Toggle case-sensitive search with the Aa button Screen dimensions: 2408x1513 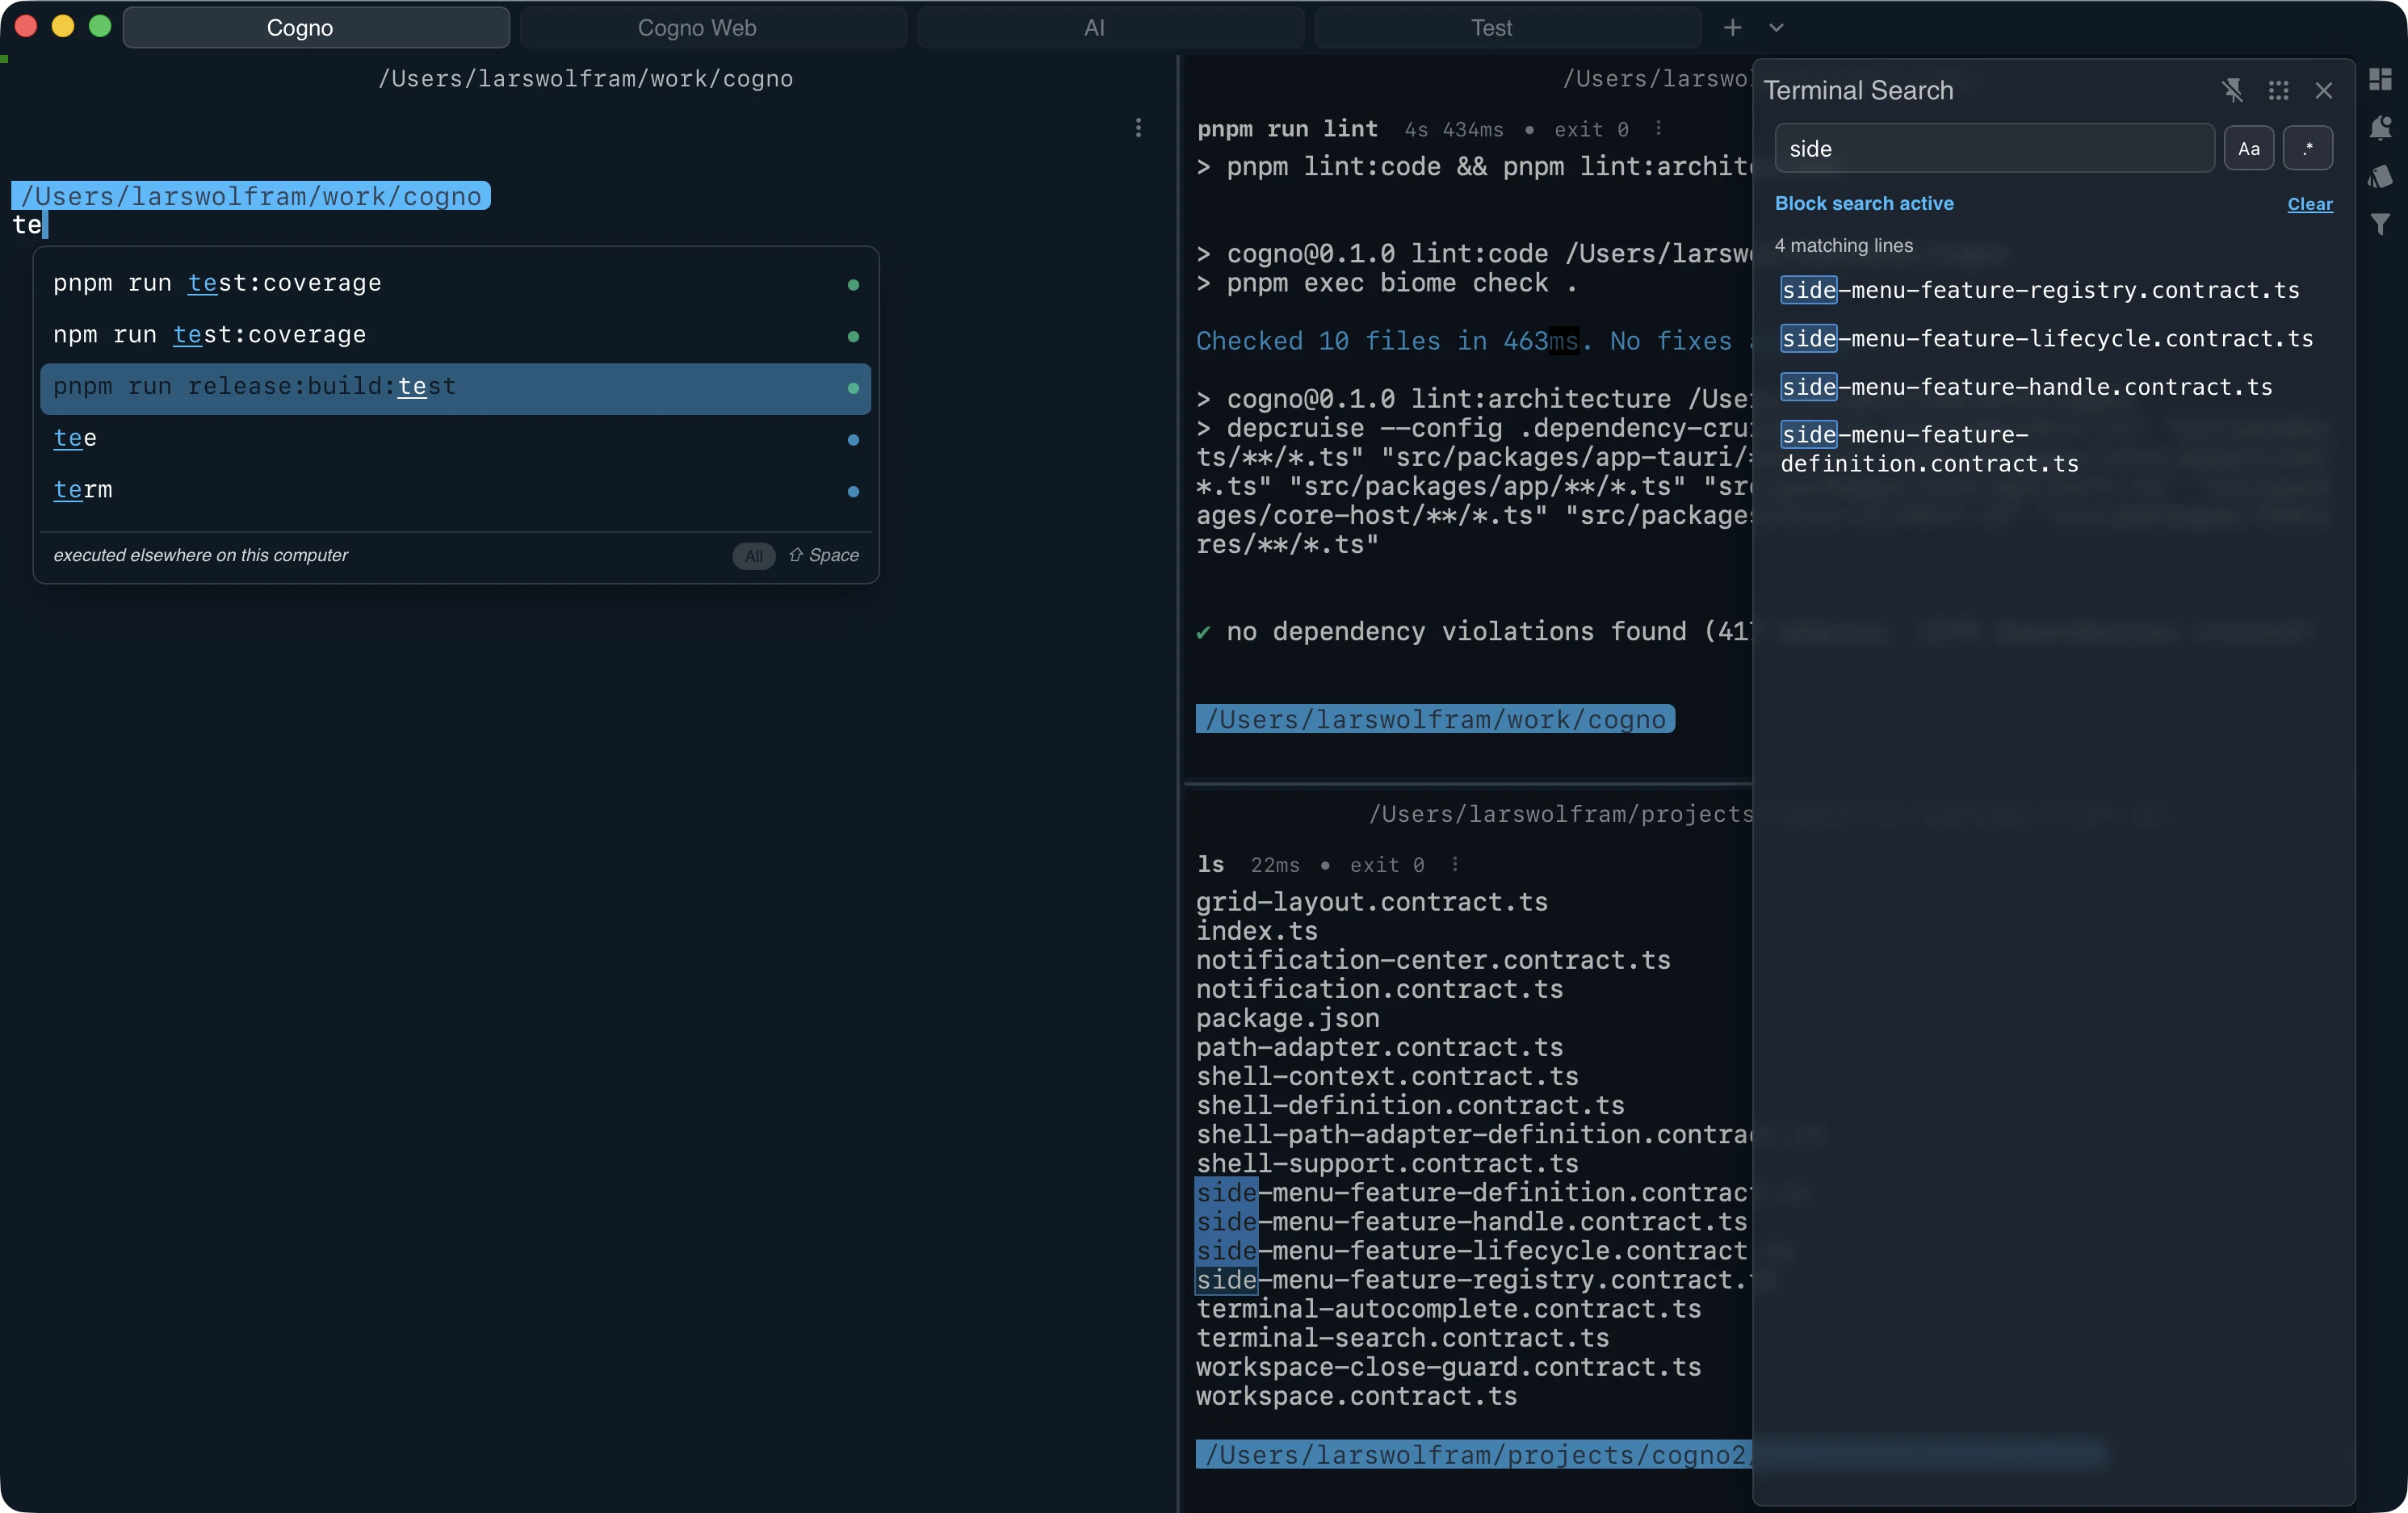pyautogui.click(x=2249, y=148)
